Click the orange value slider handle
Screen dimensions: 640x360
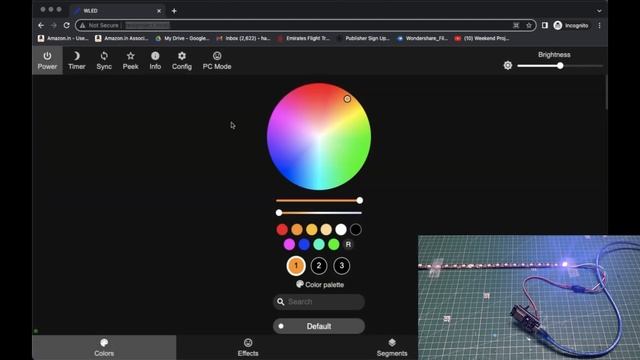(x=360, y=200)
